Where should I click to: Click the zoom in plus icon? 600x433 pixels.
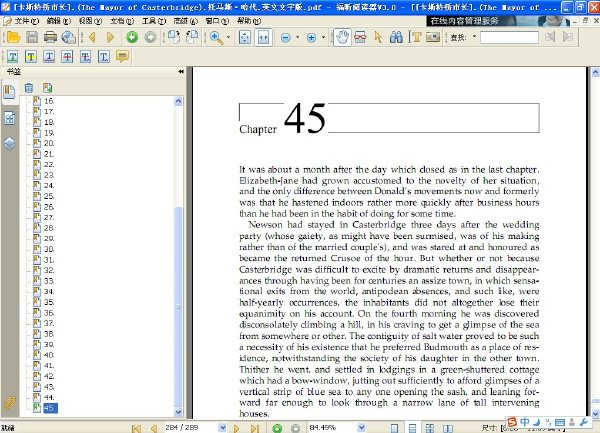[311, 37]
